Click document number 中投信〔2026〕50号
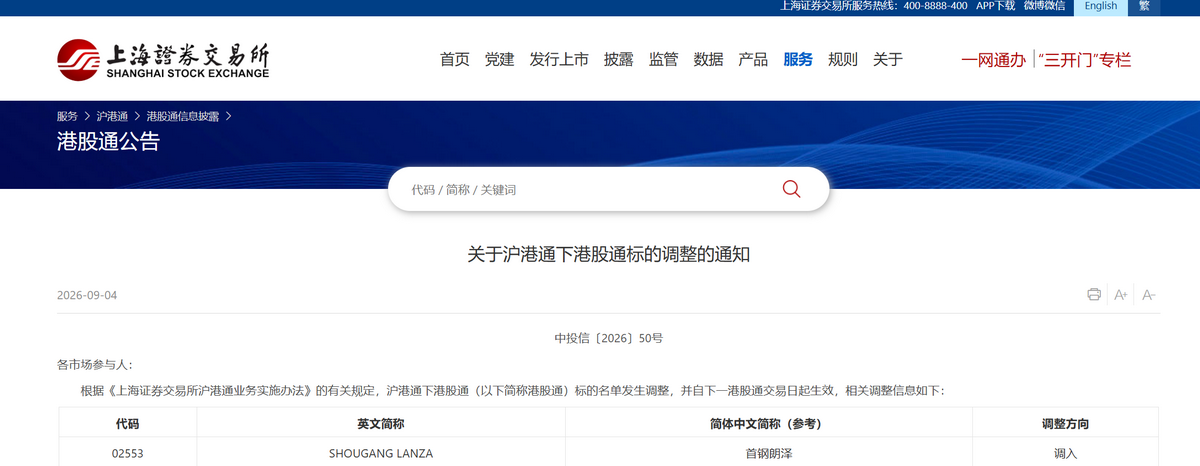Viewport: 1200px width, 466px height. click(x=609, y=338)
